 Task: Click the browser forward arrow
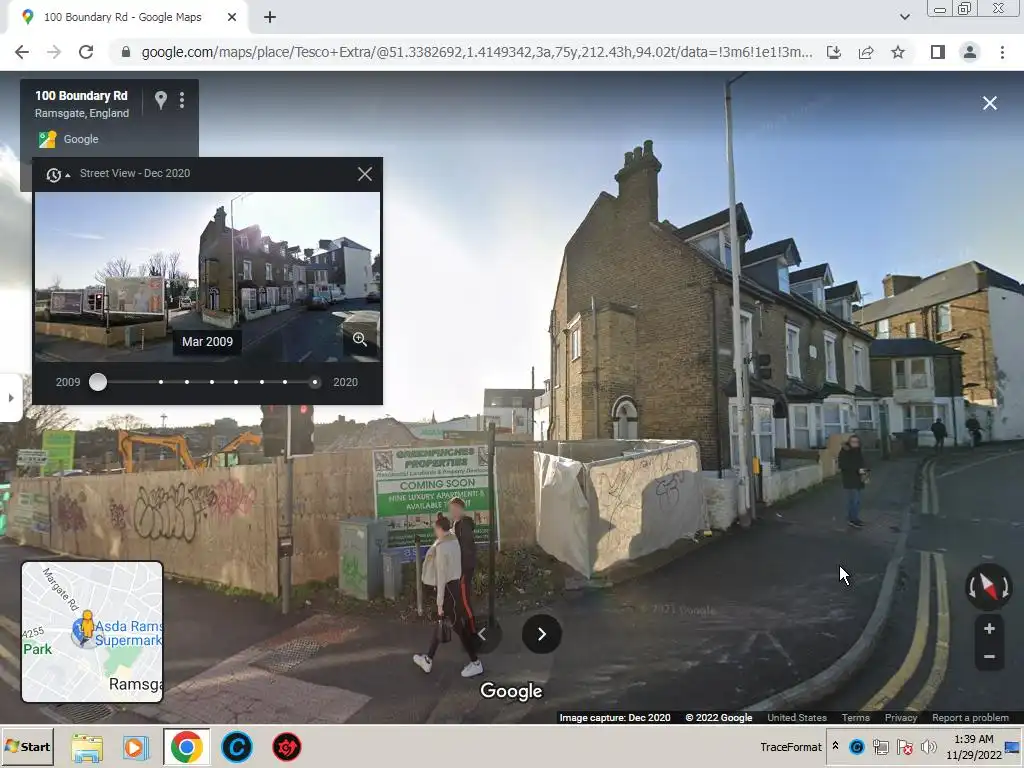tap(54, 52)
